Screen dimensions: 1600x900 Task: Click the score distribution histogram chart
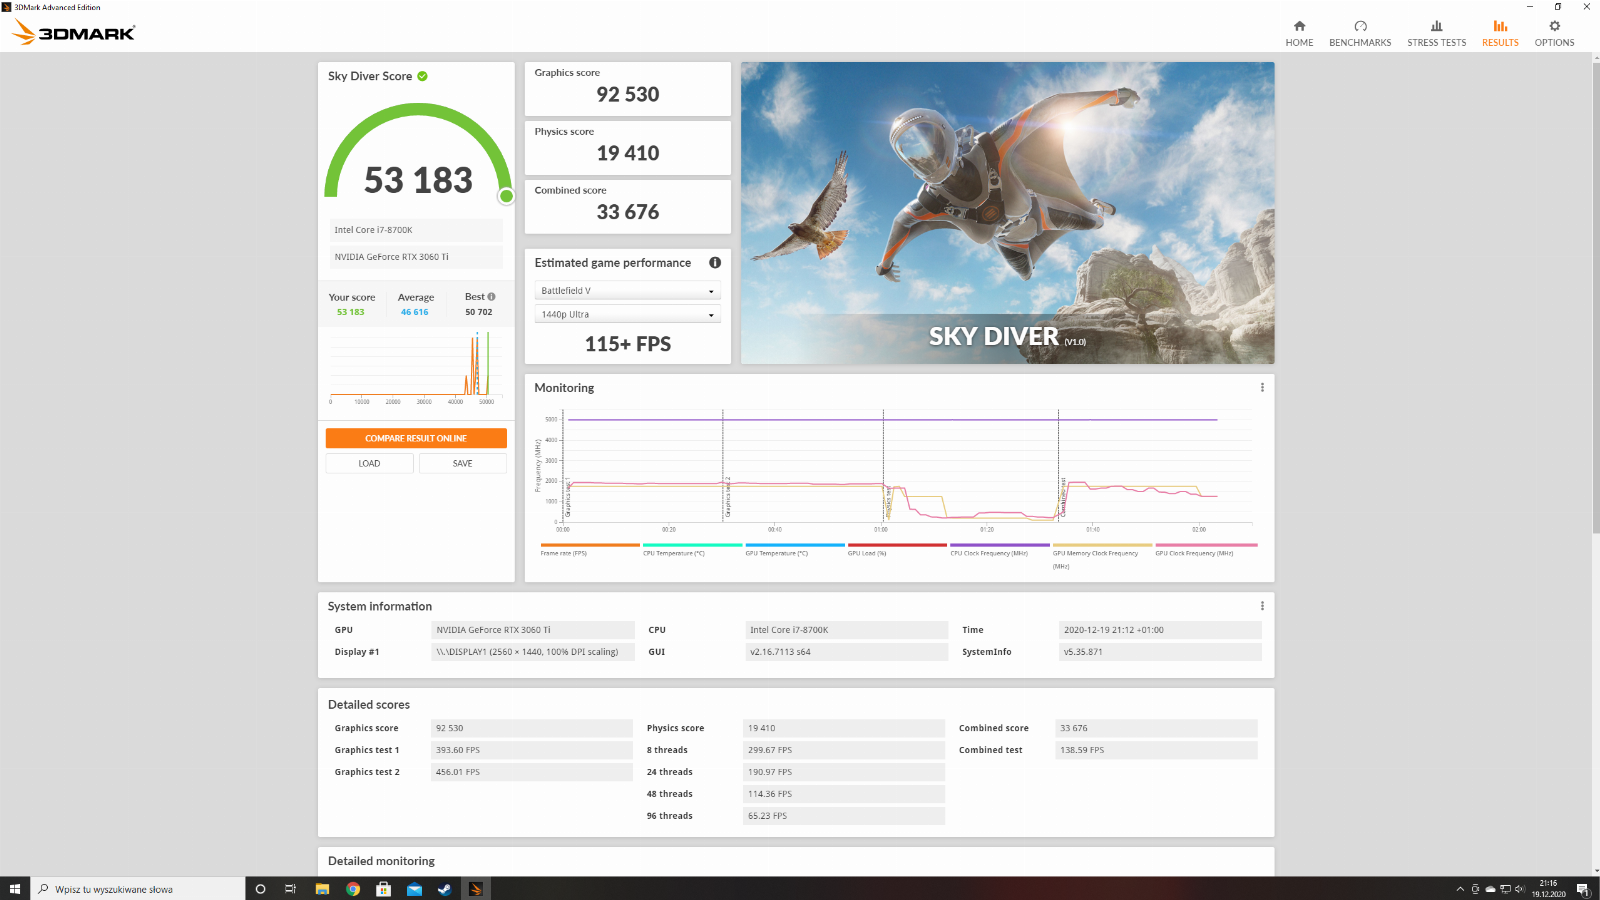pos(414,367)
